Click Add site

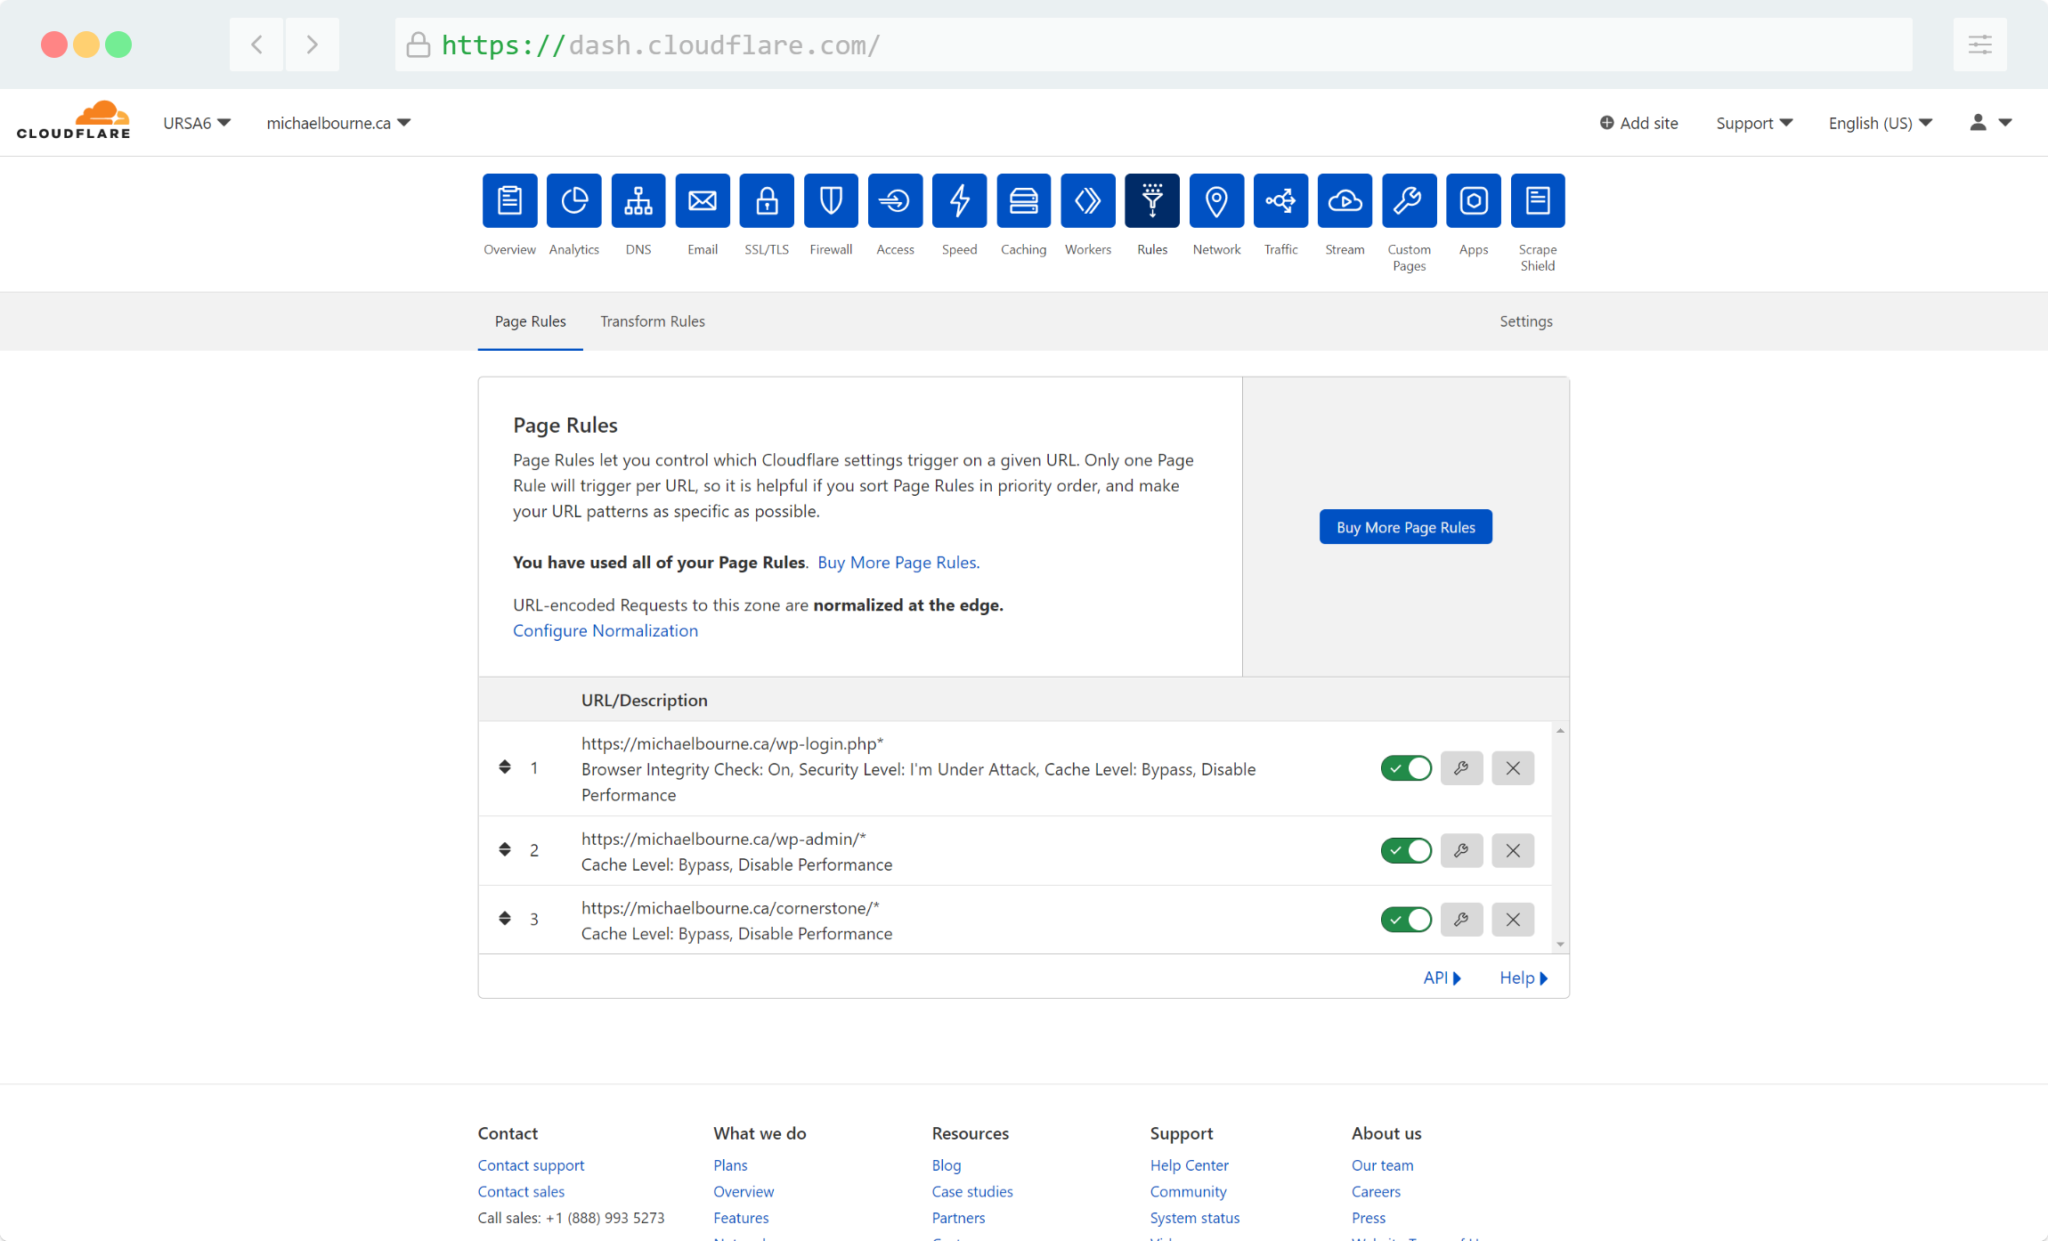pos(1639,123)
